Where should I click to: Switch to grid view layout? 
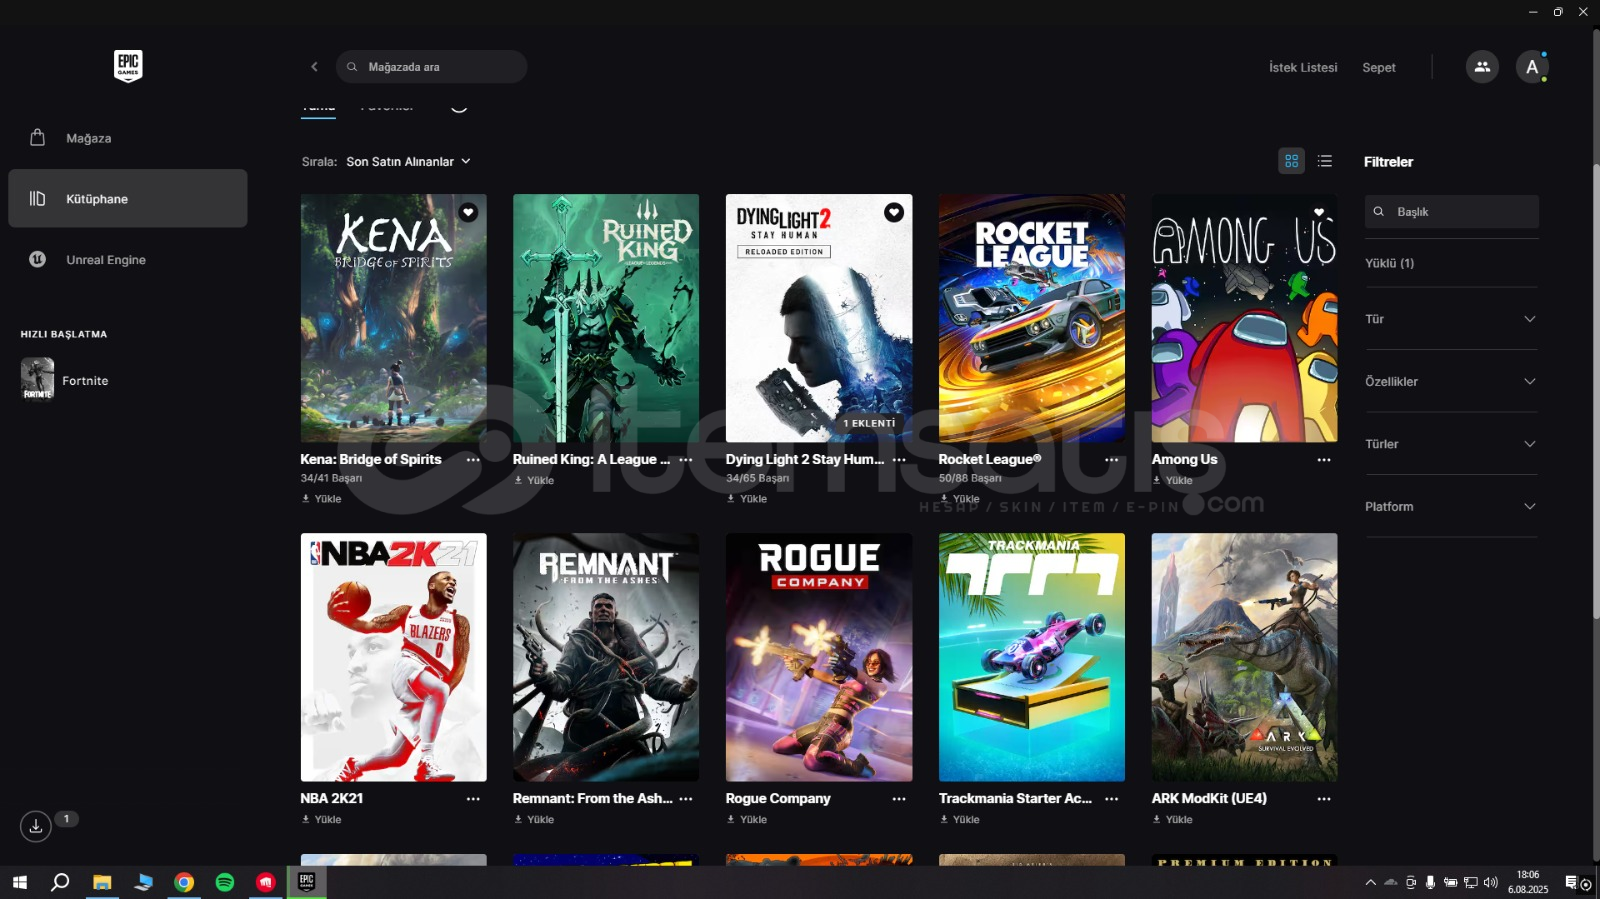click(1292, 161)
